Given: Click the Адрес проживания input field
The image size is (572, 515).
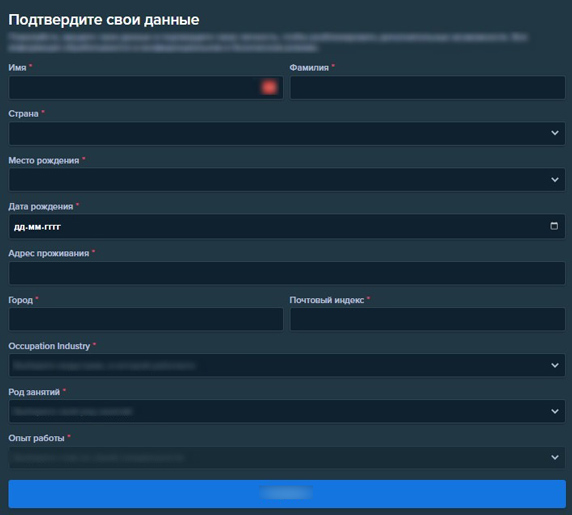Looking at the screenshot, I should pos(287,273).
